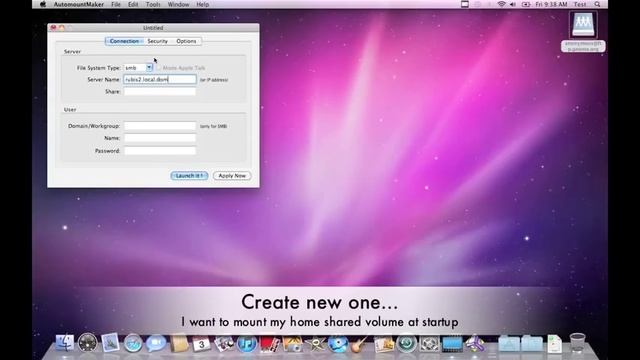Open the Apple menu
The height and width of the screenshot is (360, 640).
pos(43,4)
